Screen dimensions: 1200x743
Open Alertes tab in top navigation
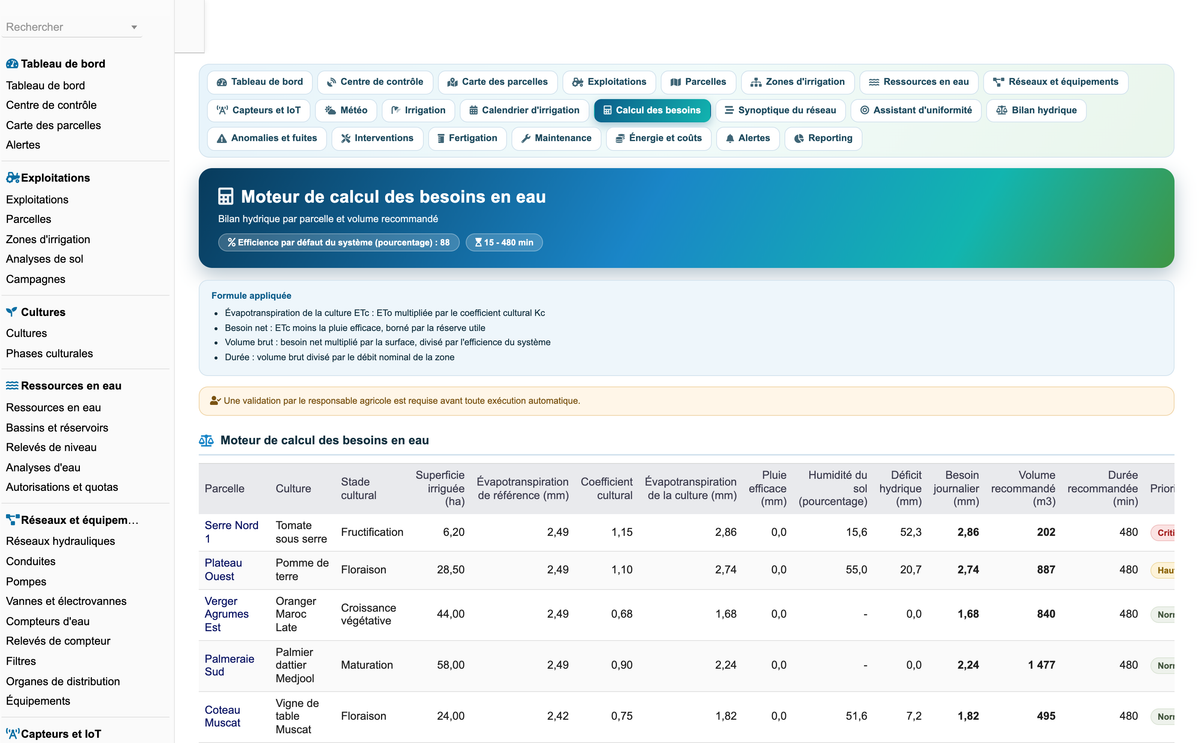click(748, 138)
